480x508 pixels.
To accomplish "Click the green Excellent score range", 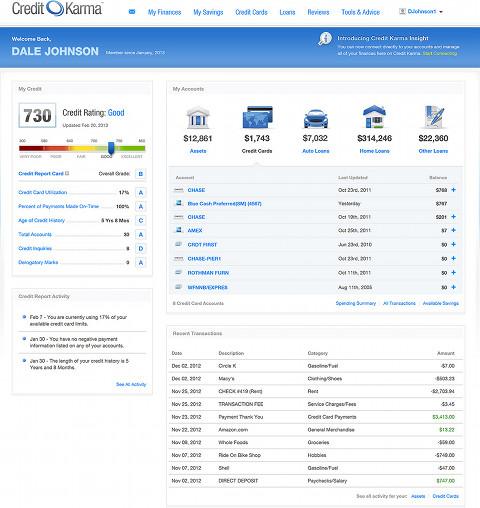I will point(132,148).
